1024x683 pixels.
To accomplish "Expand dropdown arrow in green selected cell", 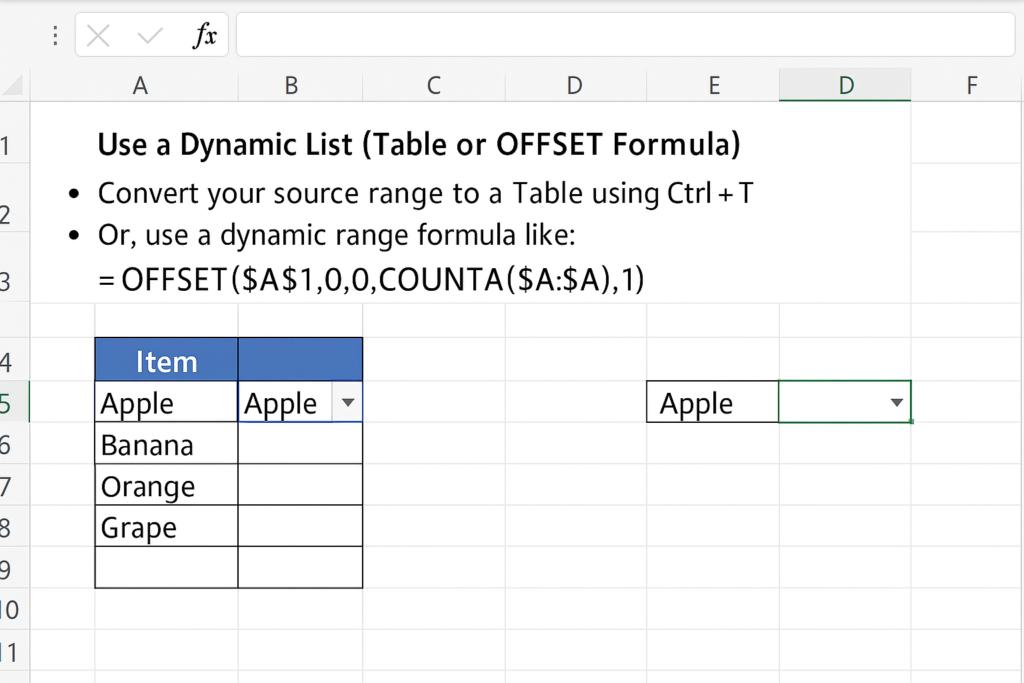I will tap(897, 402).
